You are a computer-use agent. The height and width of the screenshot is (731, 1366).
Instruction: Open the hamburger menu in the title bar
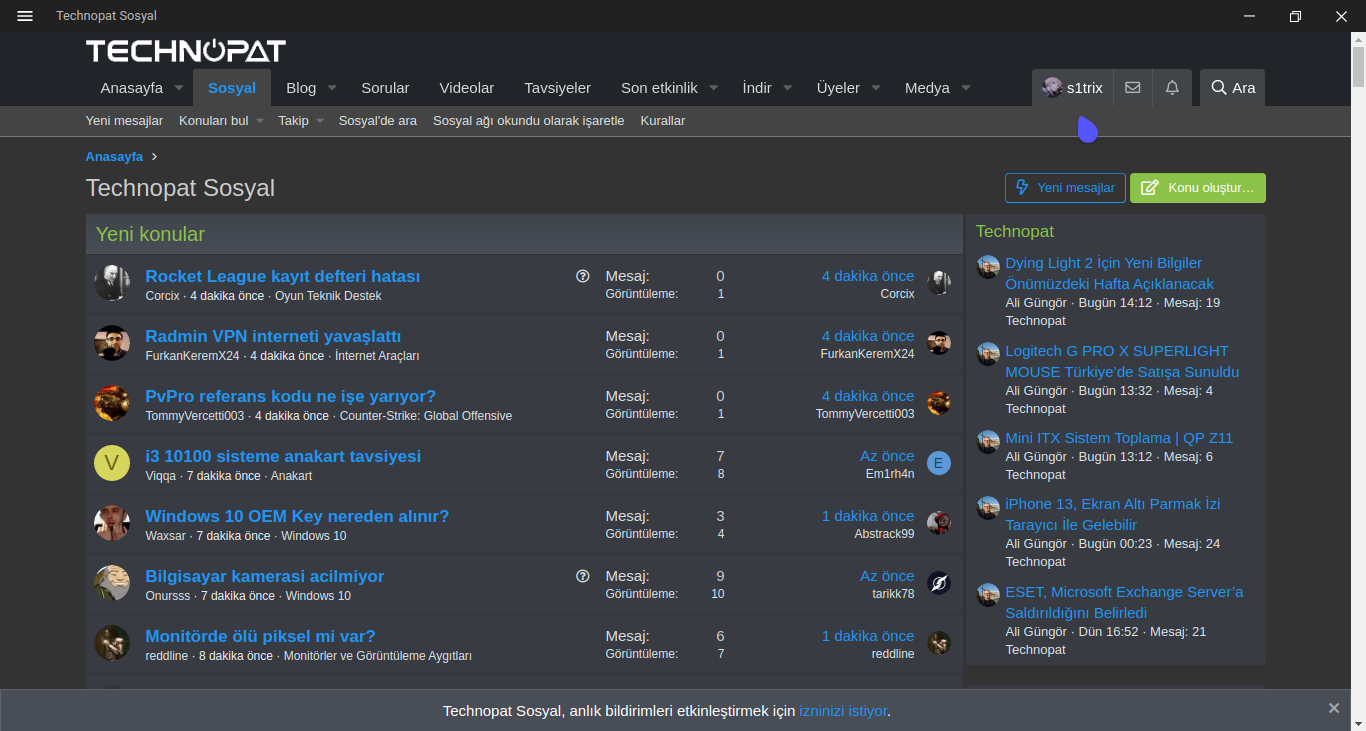[25, 16]
